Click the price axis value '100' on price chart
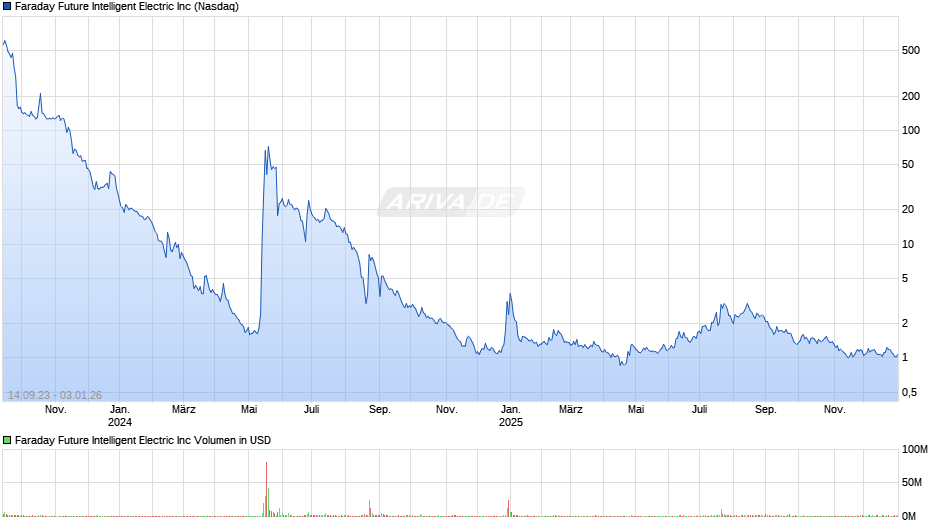 (911, 130)
